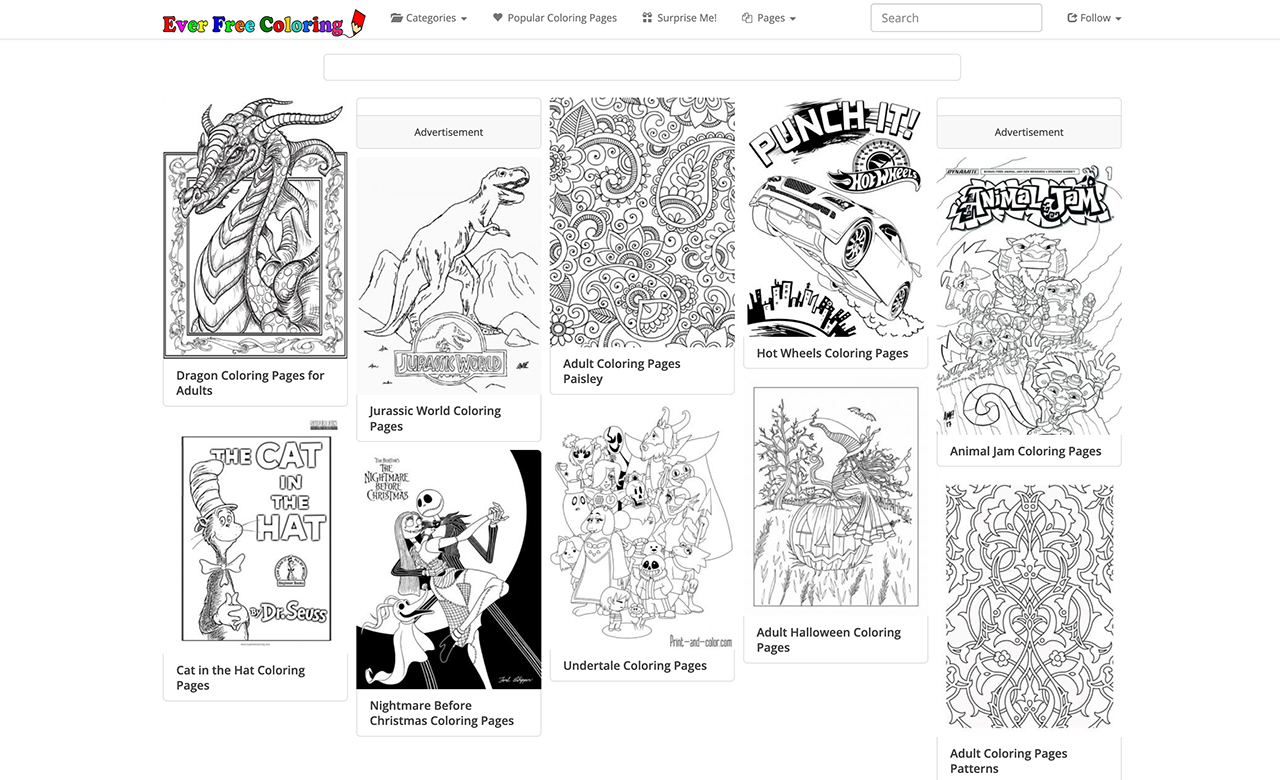This screenshot has height=780, width=1280.
Task: Click the Pages copy icon in navbar
Action: pos(747,18)
